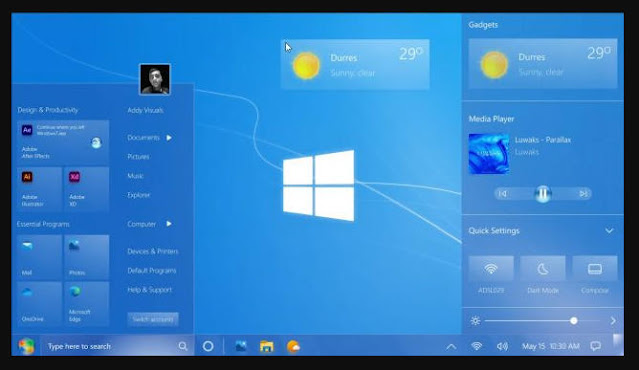
Task: Launch Microsoft Edge tile
Action: tap(86, 304)
